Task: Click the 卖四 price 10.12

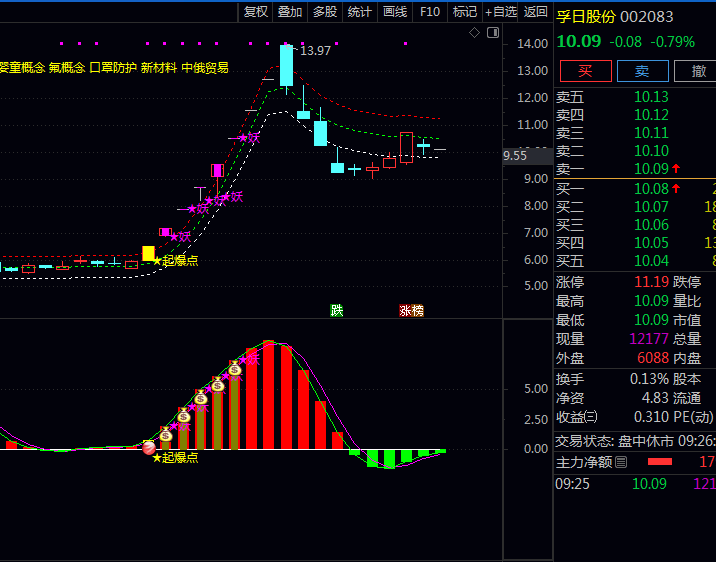Action: tap(651, 115)
